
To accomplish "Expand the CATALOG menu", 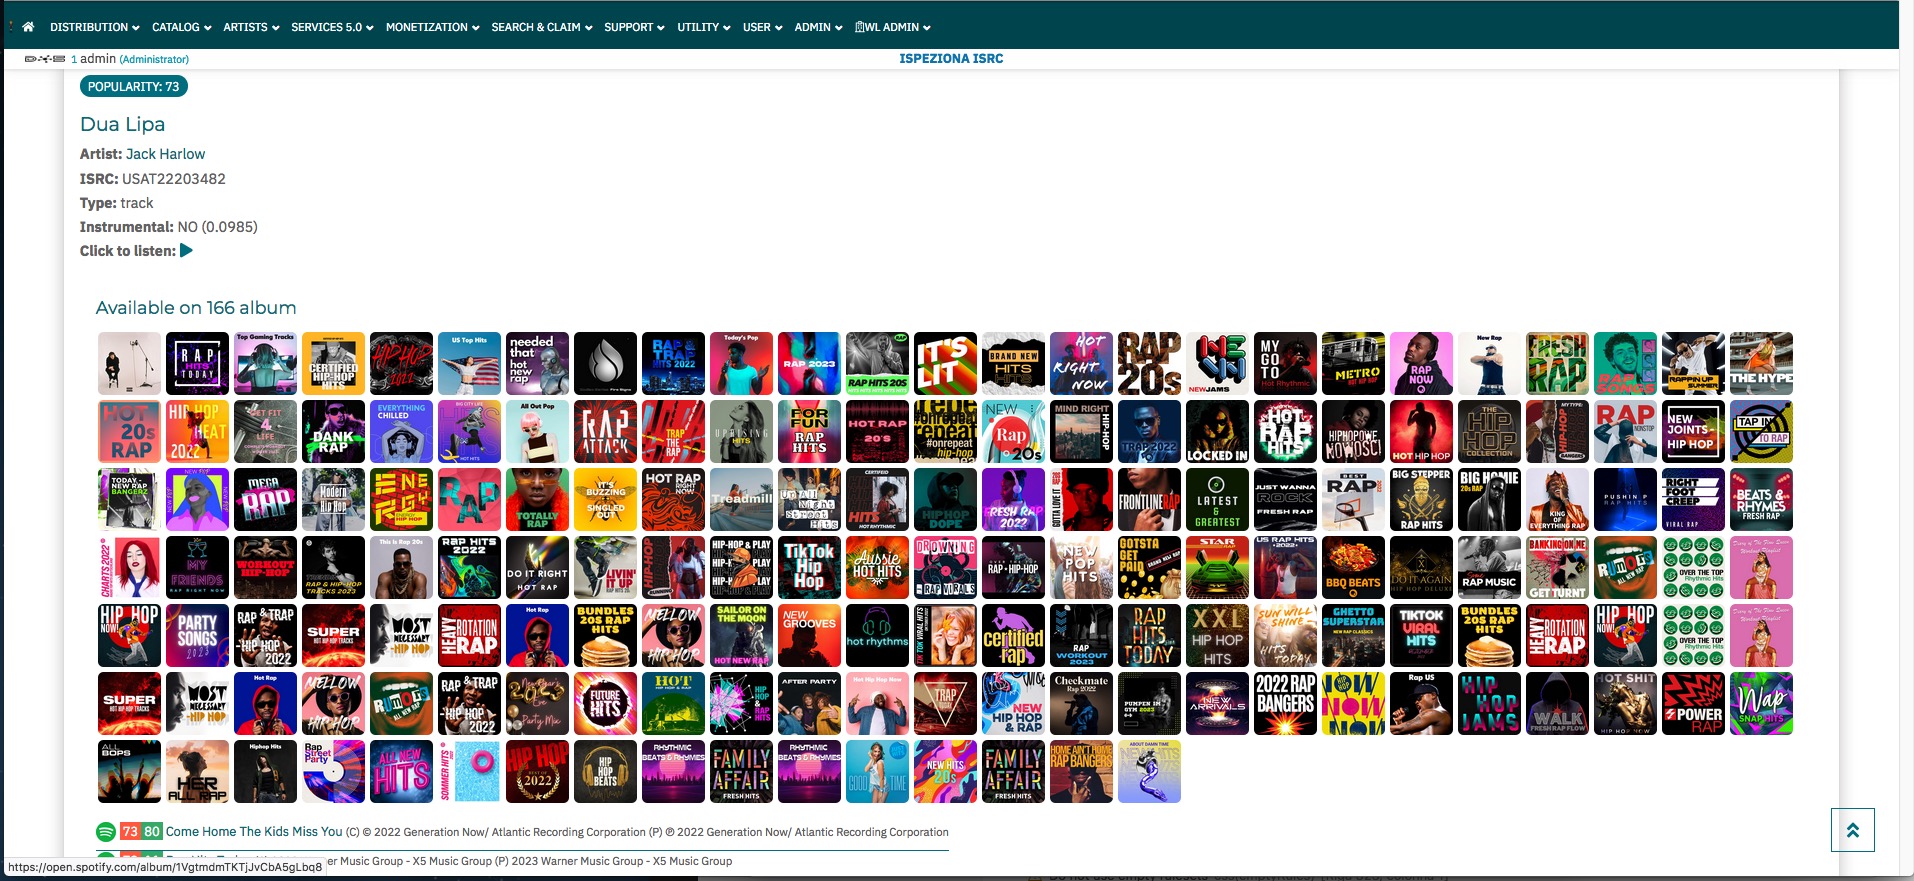I will tap(181, 27).
